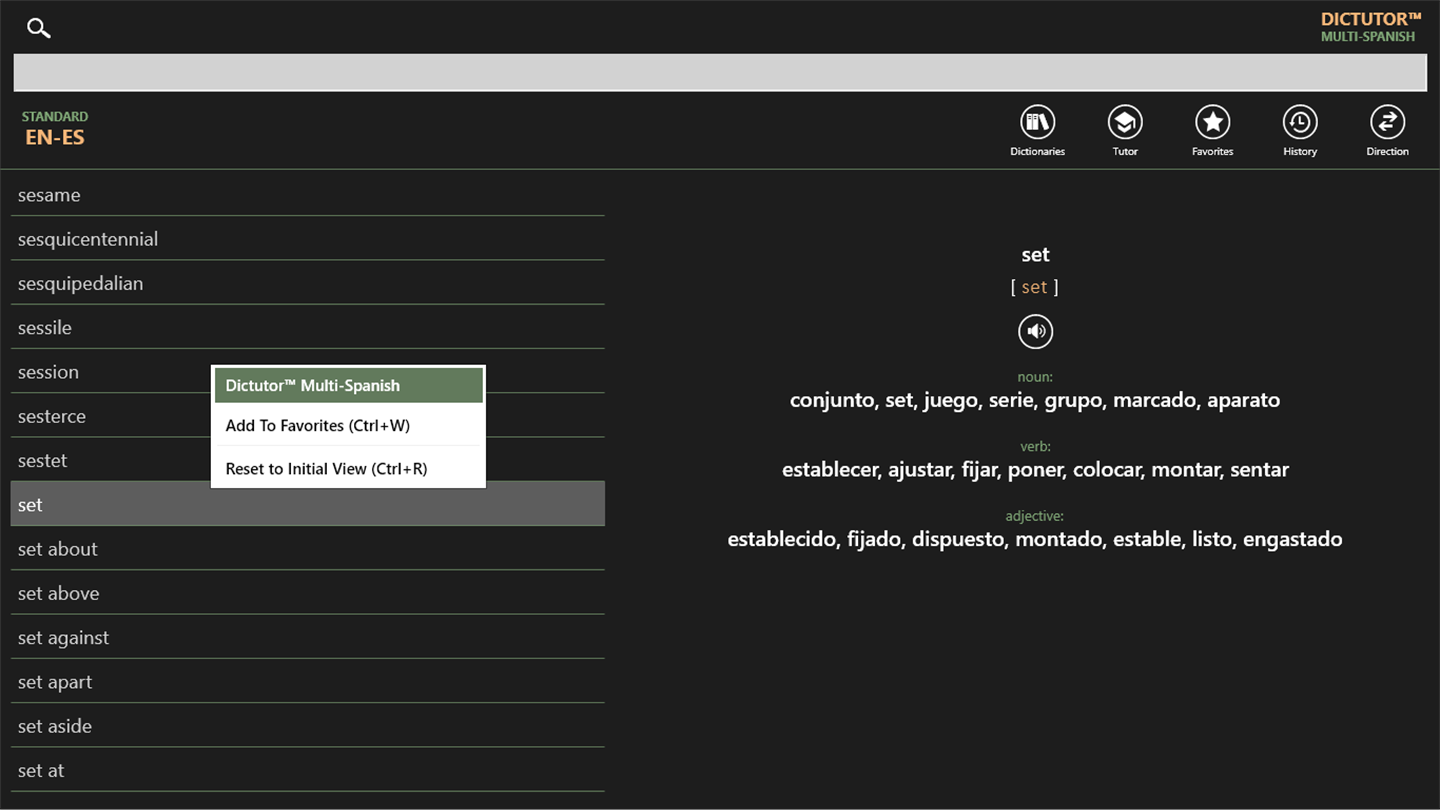This screenshot has width=1440, height=810.
Task: Show the Favorites list
Action: tap(1212, 131)
